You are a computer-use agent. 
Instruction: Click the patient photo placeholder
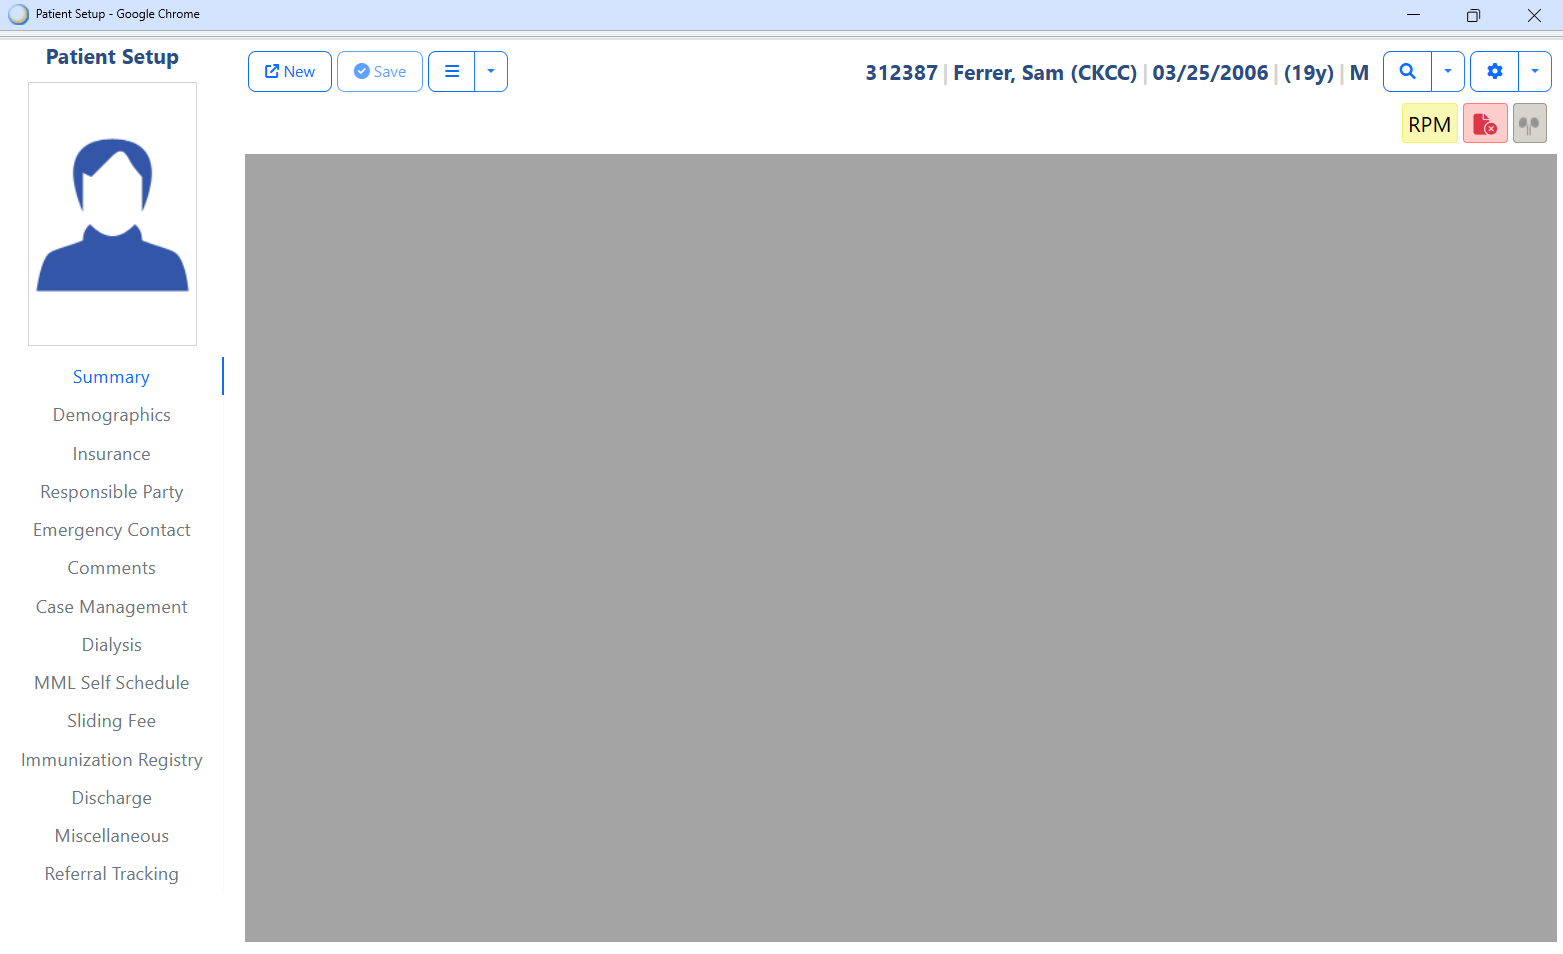(x=113, y=214)
